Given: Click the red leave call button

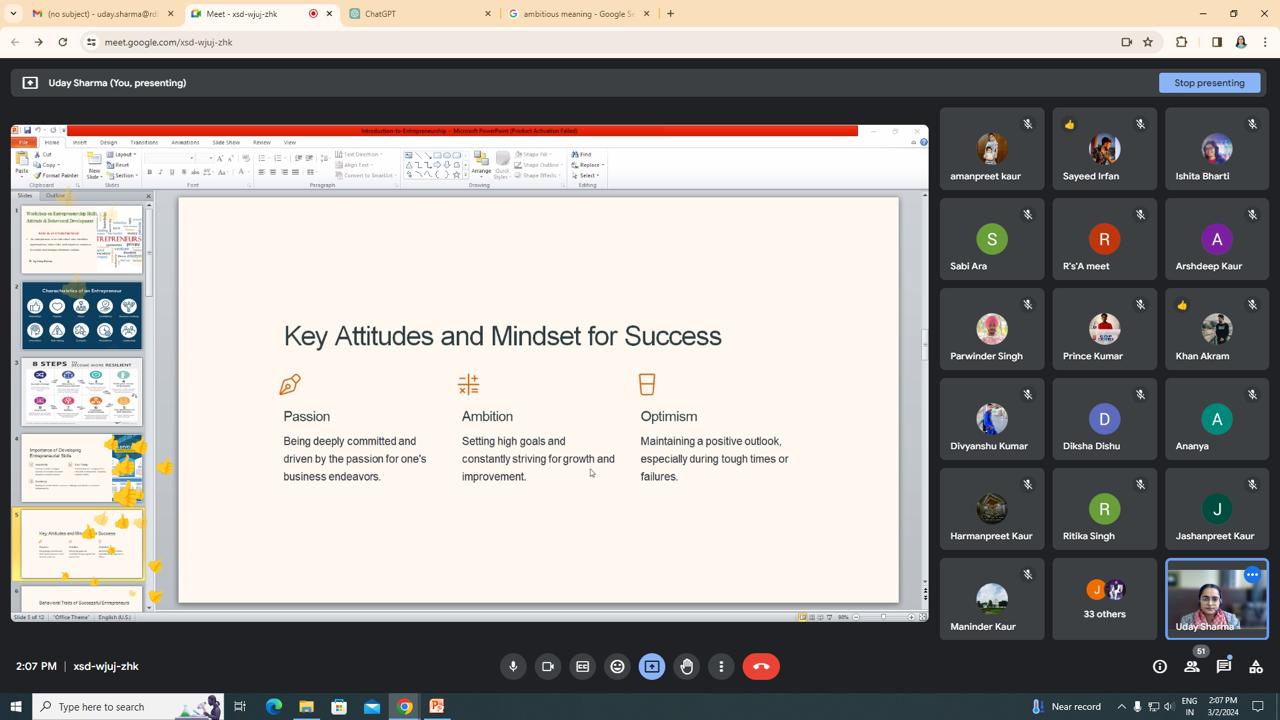Looking at the screenshot, I should [761, 666].
